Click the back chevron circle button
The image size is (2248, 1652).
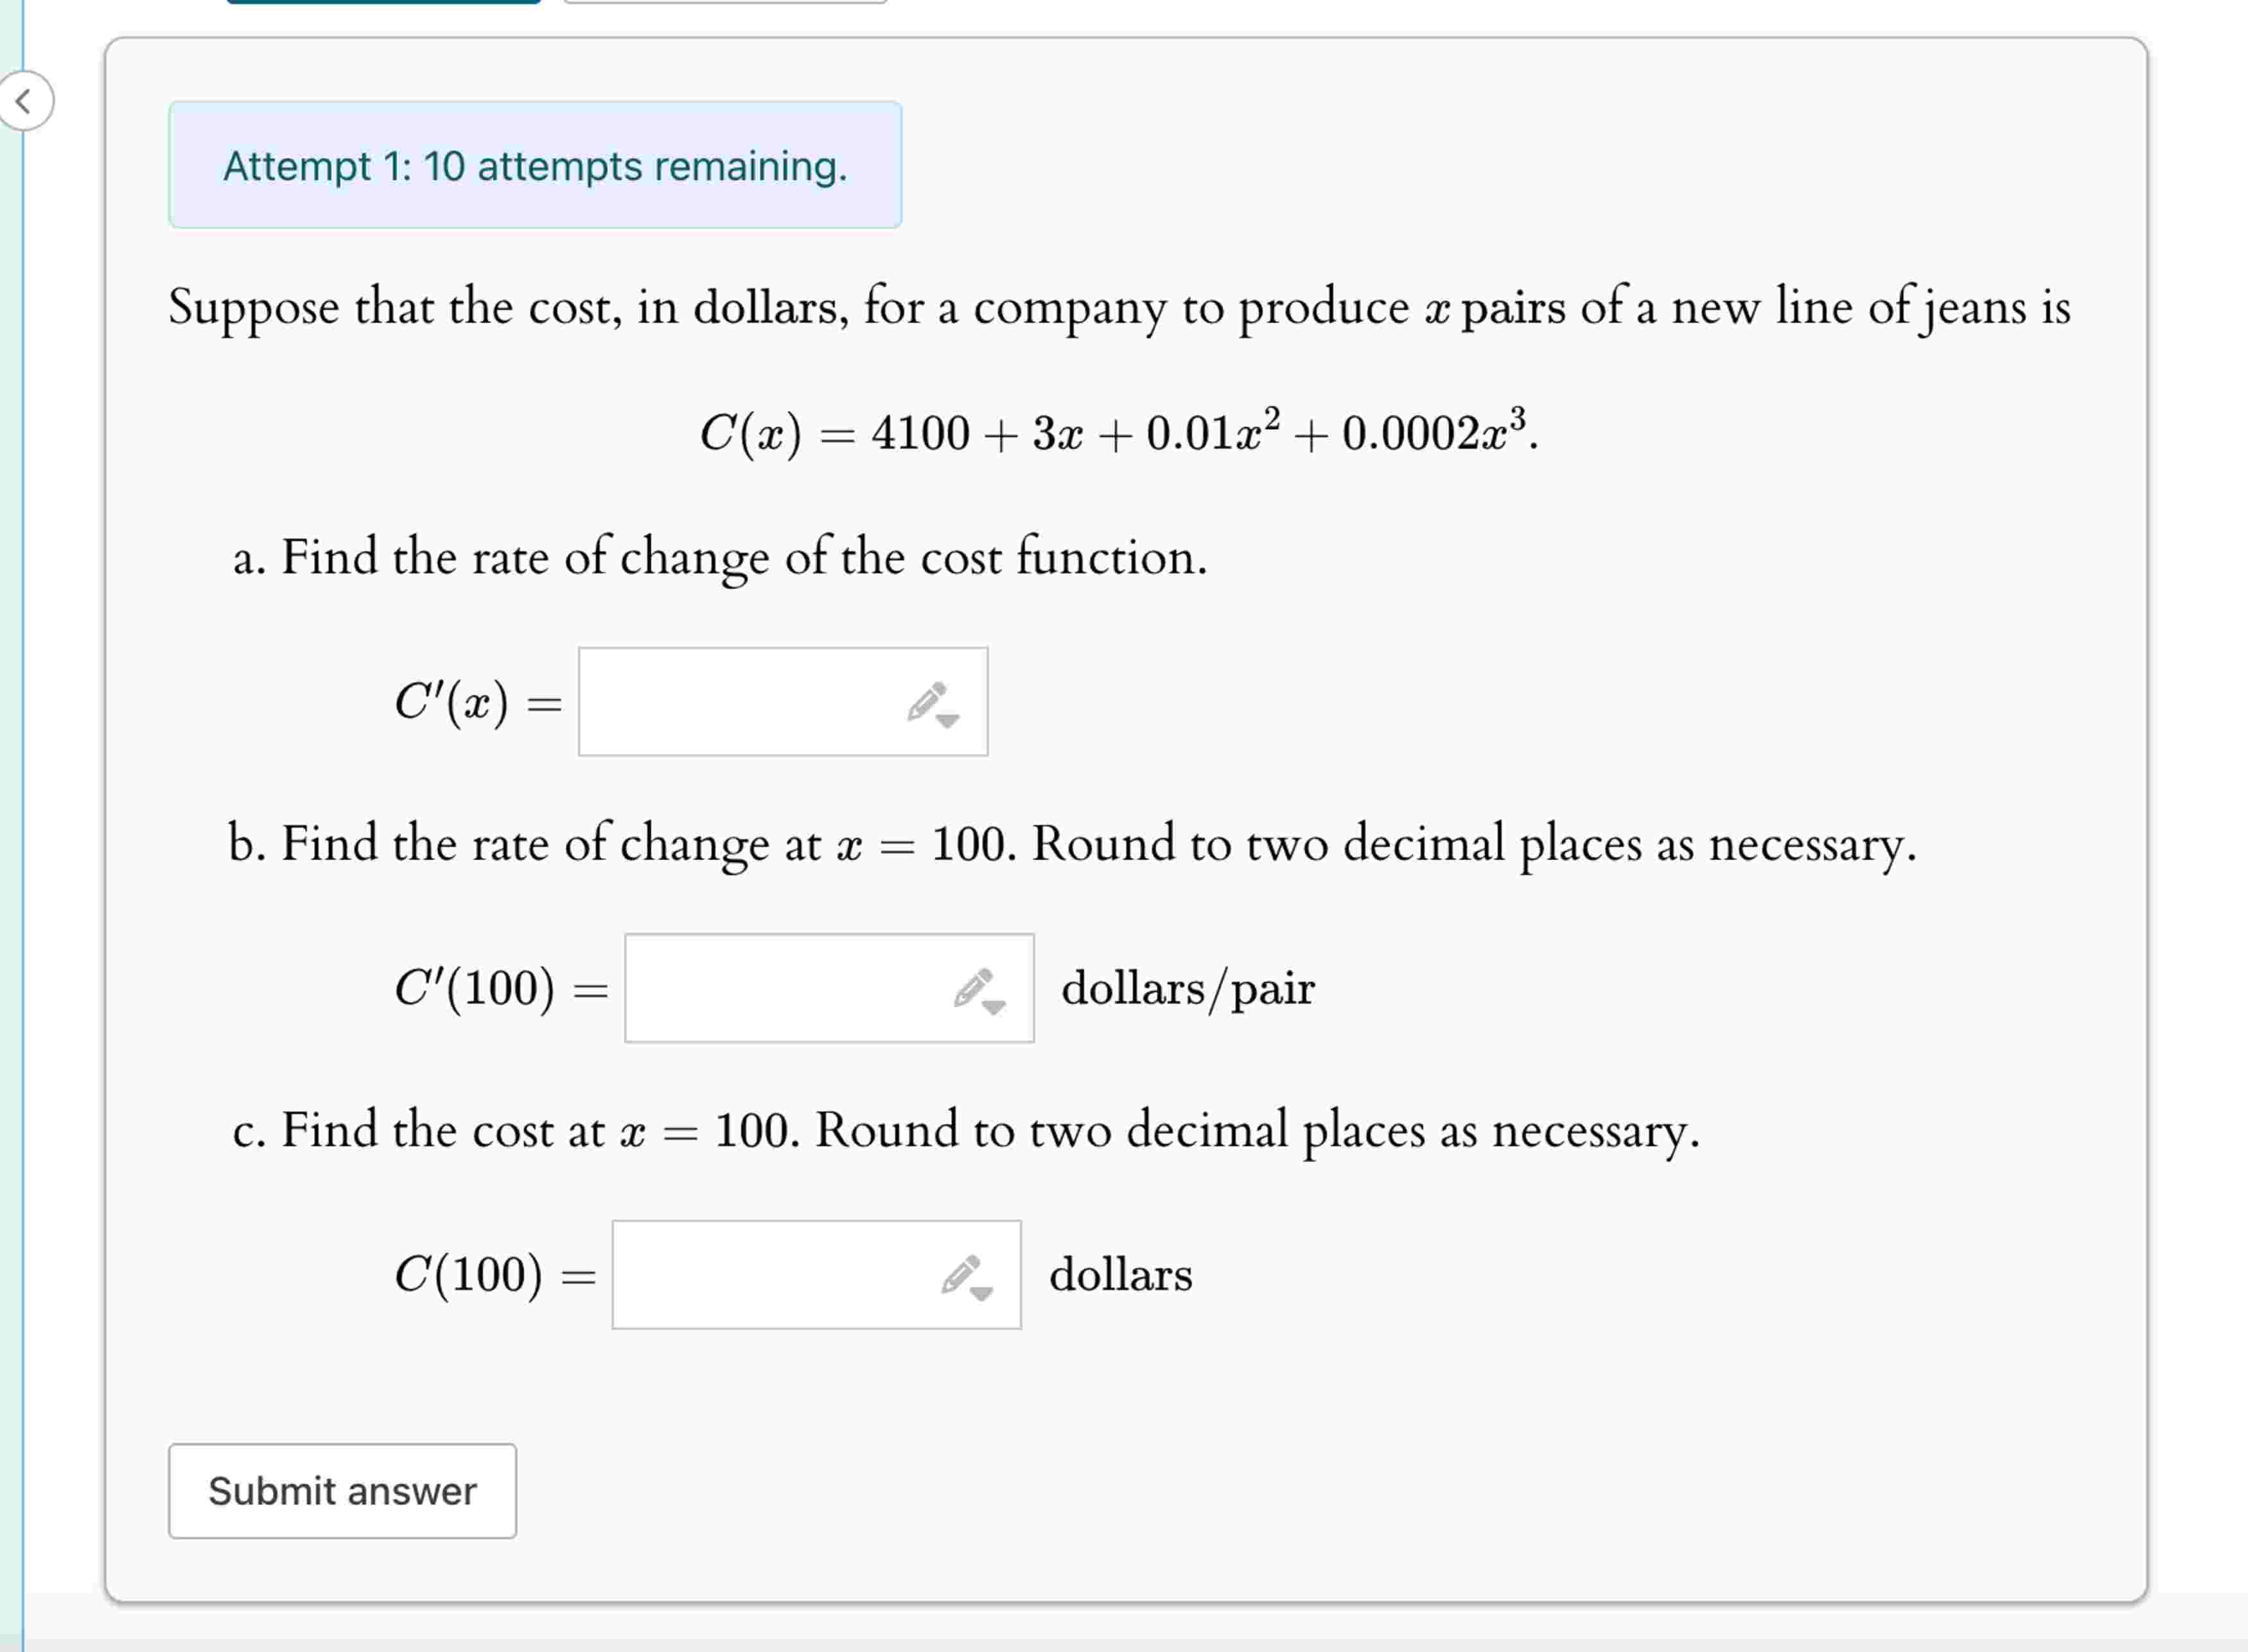click(x=24, y=101)
